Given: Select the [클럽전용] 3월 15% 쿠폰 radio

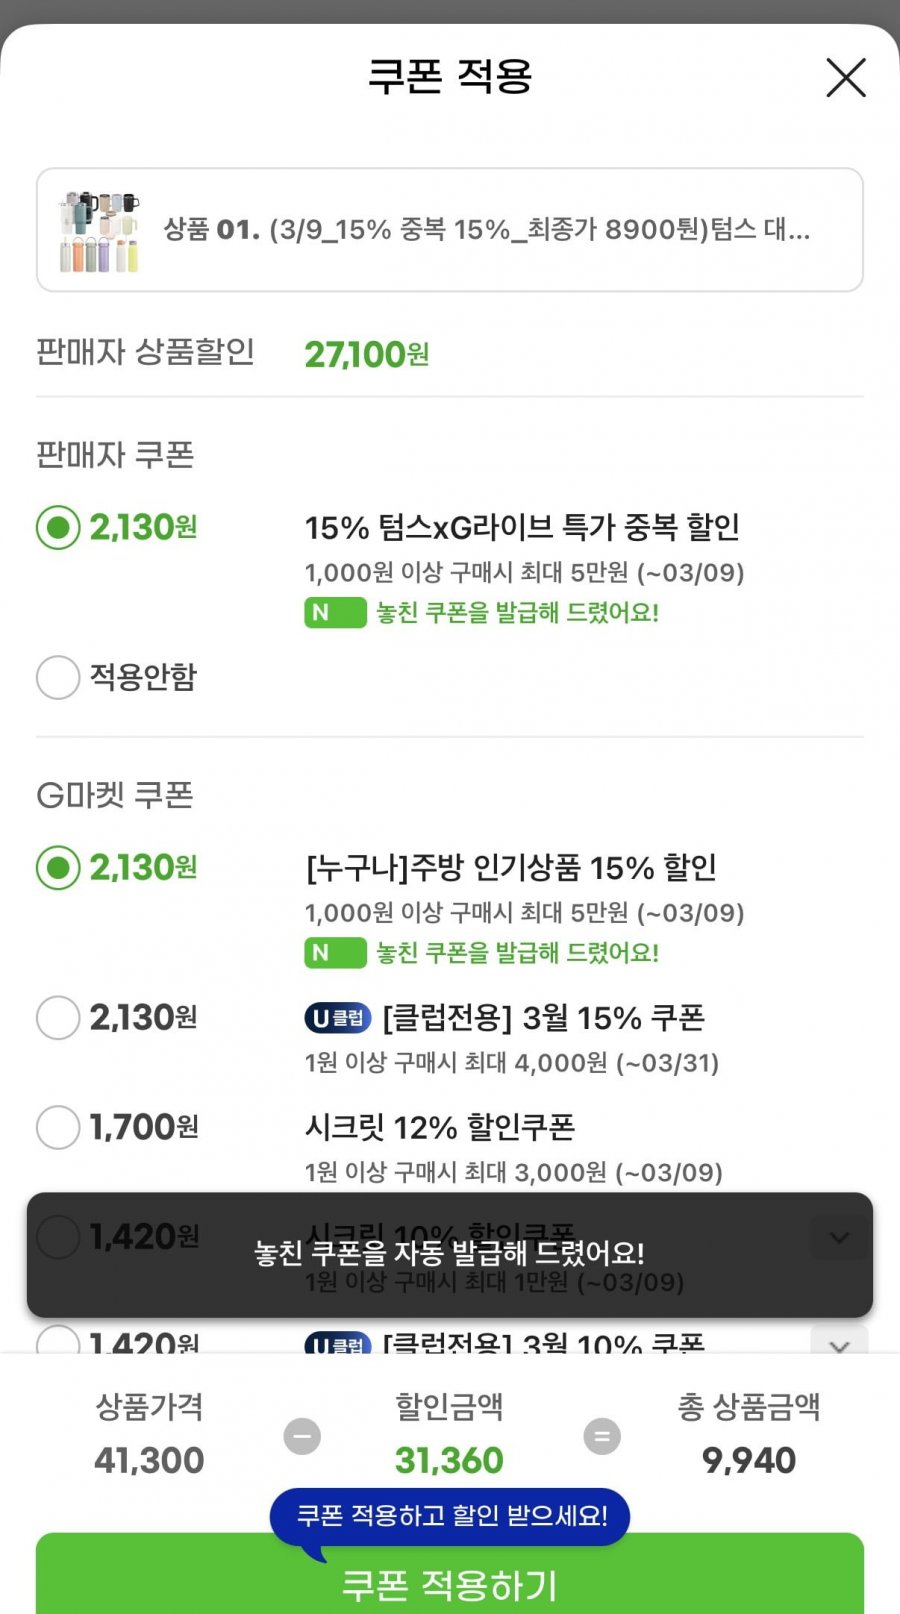Looking at the screenshot, I should pos(58,1018).
